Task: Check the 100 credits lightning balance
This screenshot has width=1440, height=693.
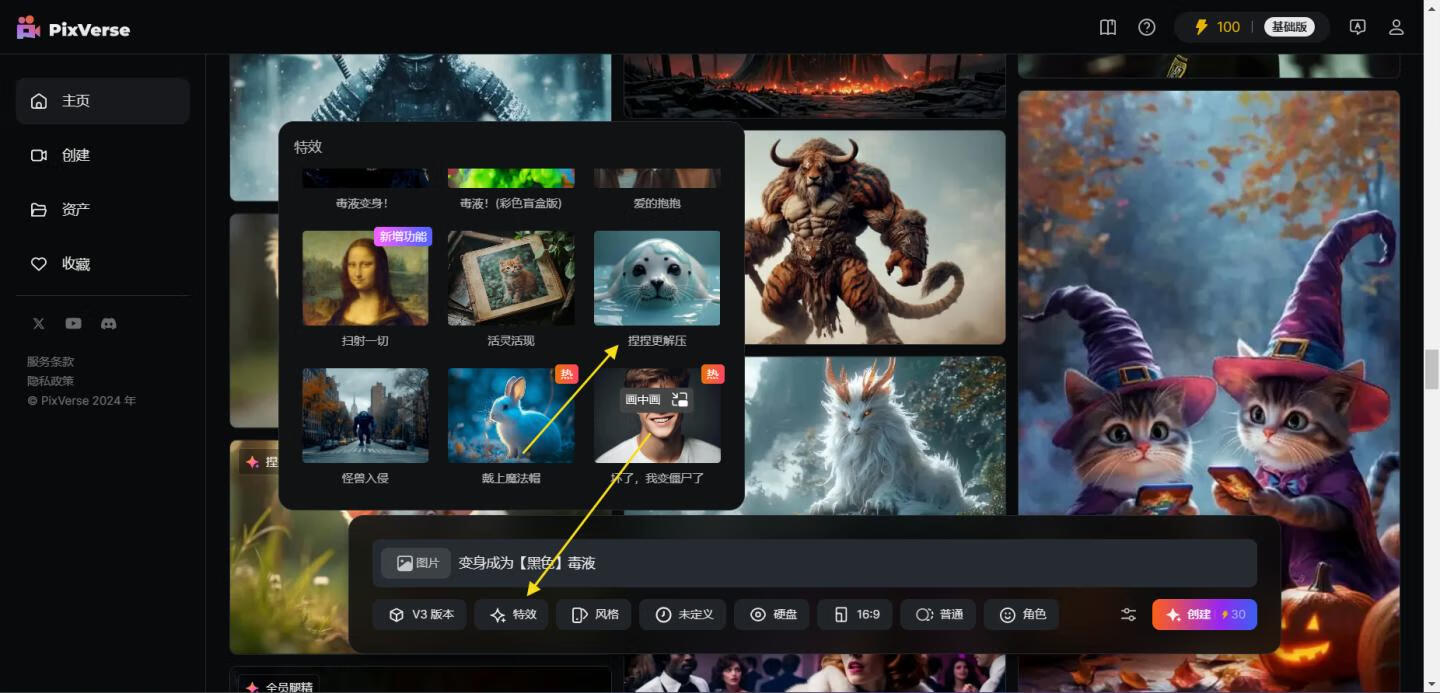Action: (1217, 27)
